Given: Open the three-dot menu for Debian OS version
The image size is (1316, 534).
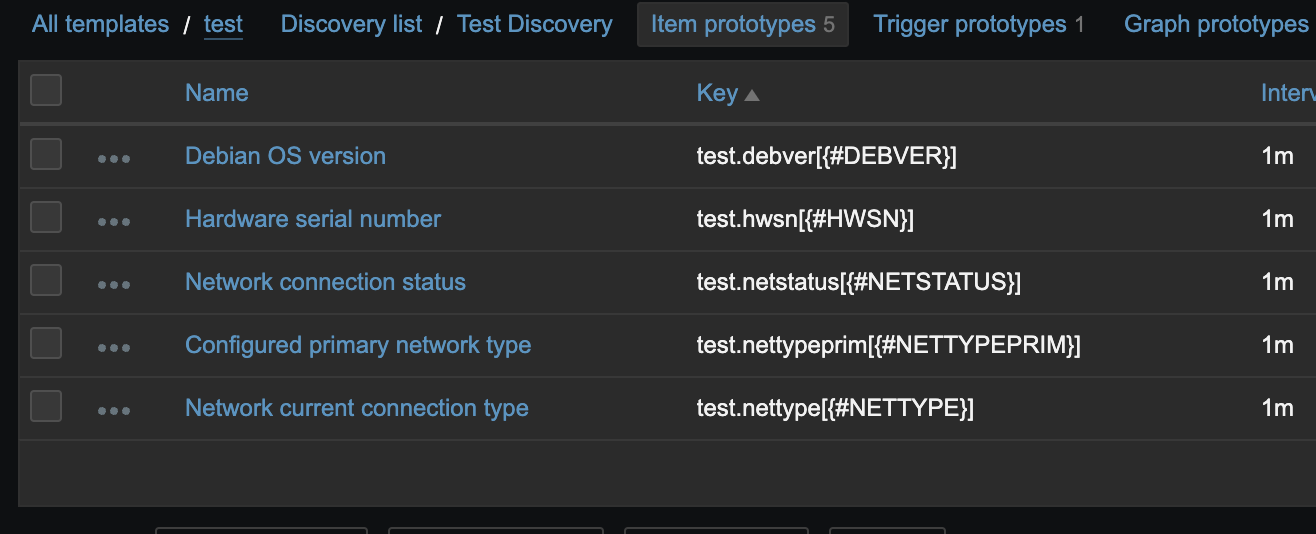Looking at the screenshot, I should coord(114,158).
